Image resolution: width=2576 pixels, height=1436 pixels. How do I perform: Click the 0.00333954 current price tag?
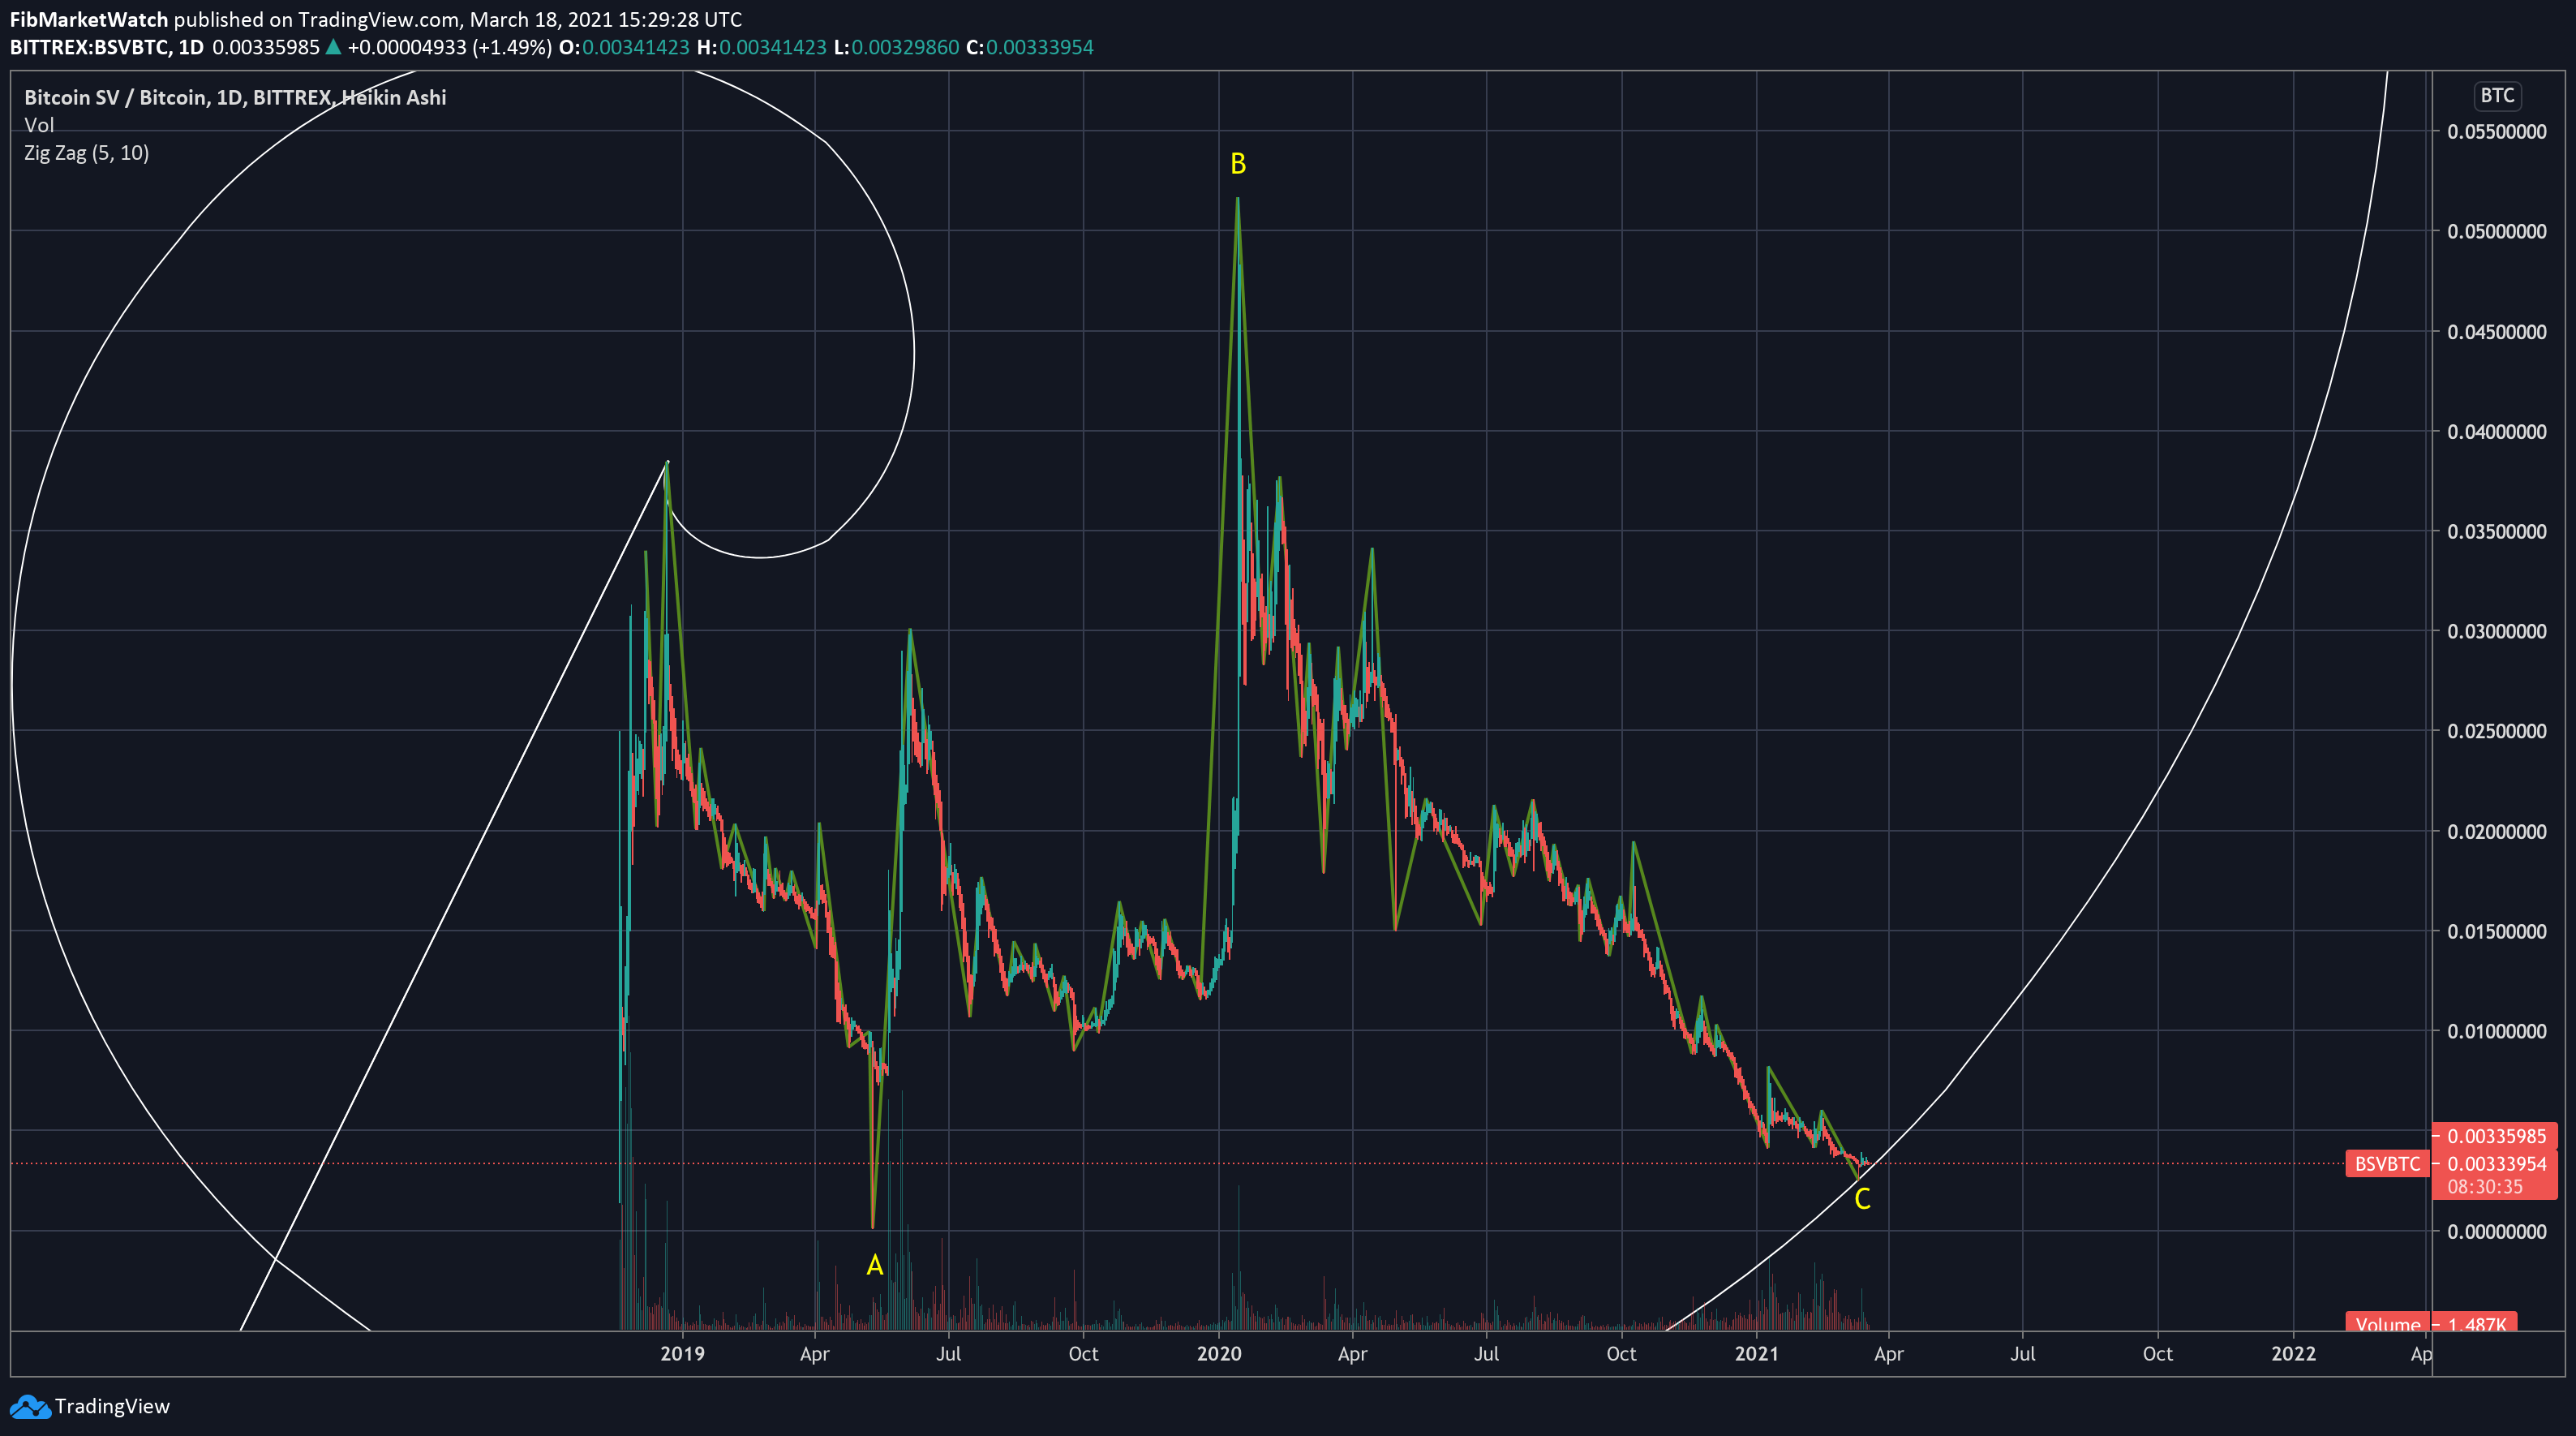[2496, 1163]
